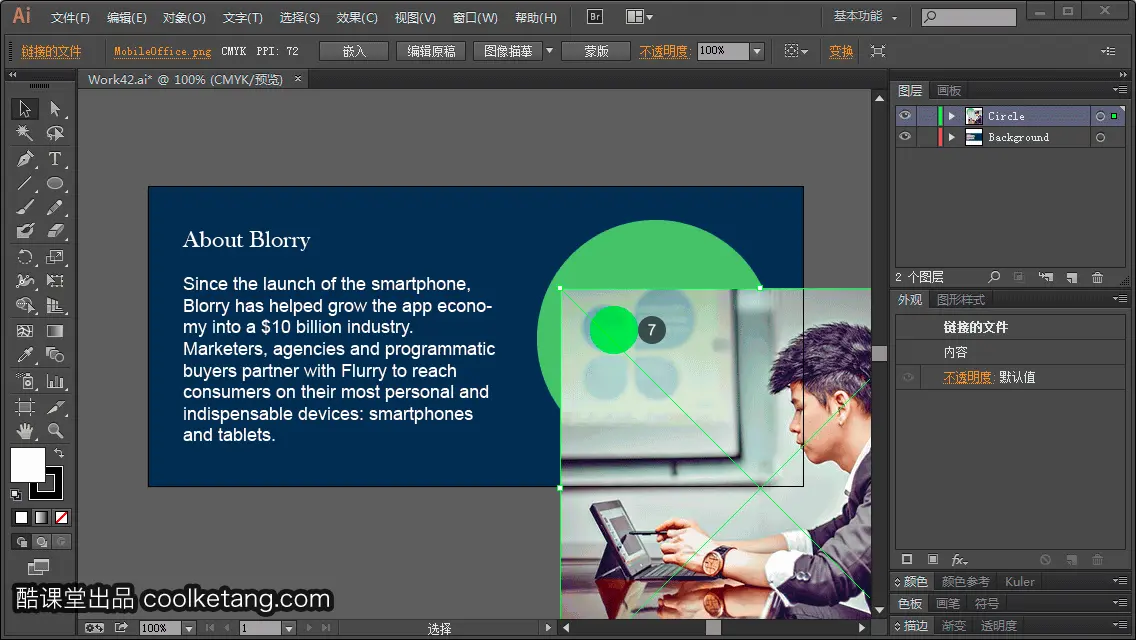Create new layer in Layers panel

pyautogui.click(x=1072, y=277)
